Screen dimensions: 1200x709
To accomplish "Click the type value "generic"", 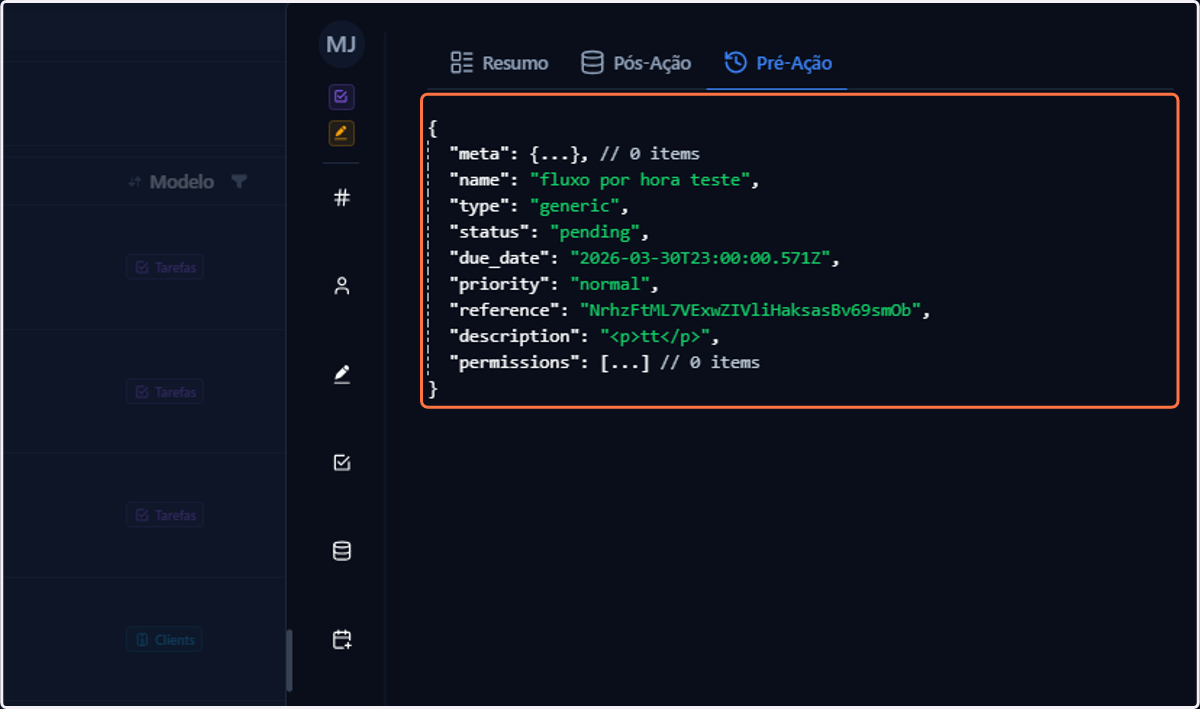I will click(x=575, y=206).
